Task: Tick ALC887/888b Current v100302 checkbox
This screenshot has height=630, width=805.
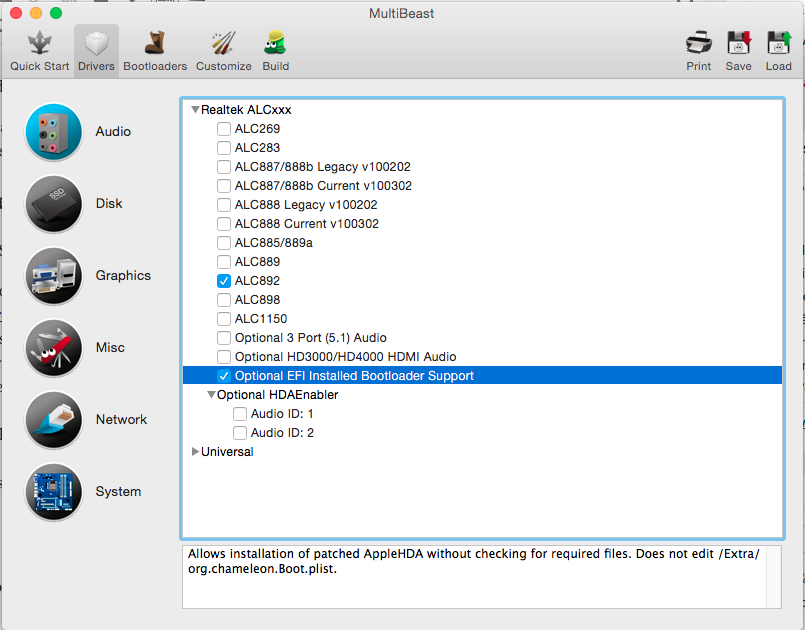Action: 224,186
